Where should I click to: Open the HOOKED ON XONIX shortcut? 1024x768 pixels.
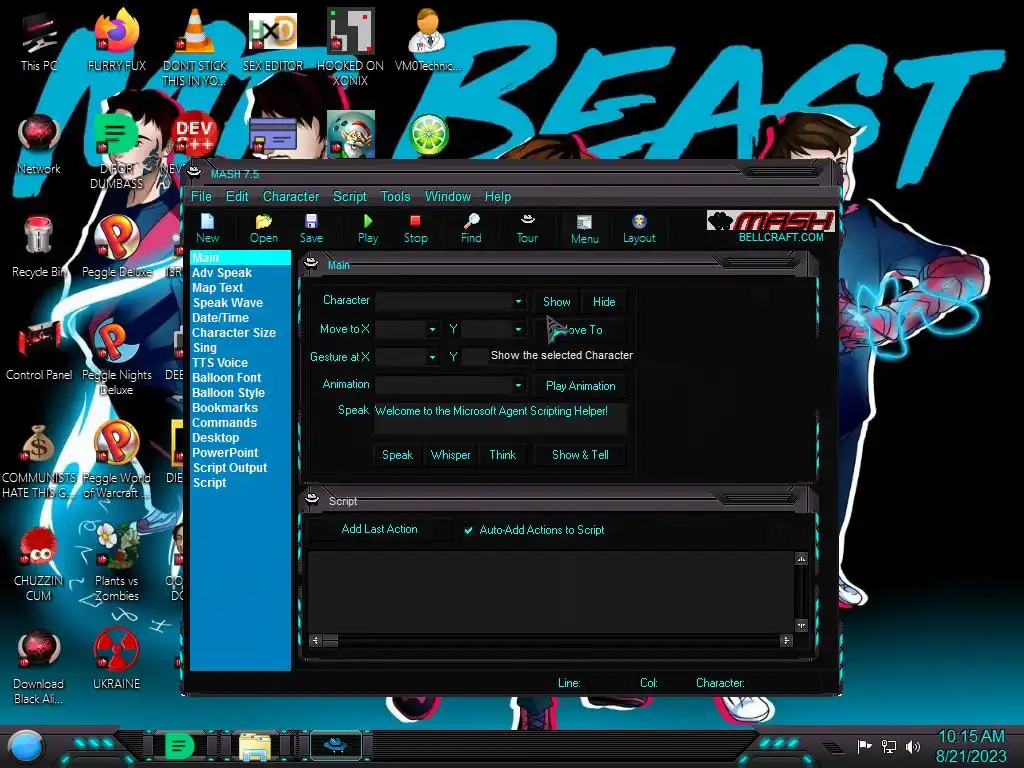[350, 48]
